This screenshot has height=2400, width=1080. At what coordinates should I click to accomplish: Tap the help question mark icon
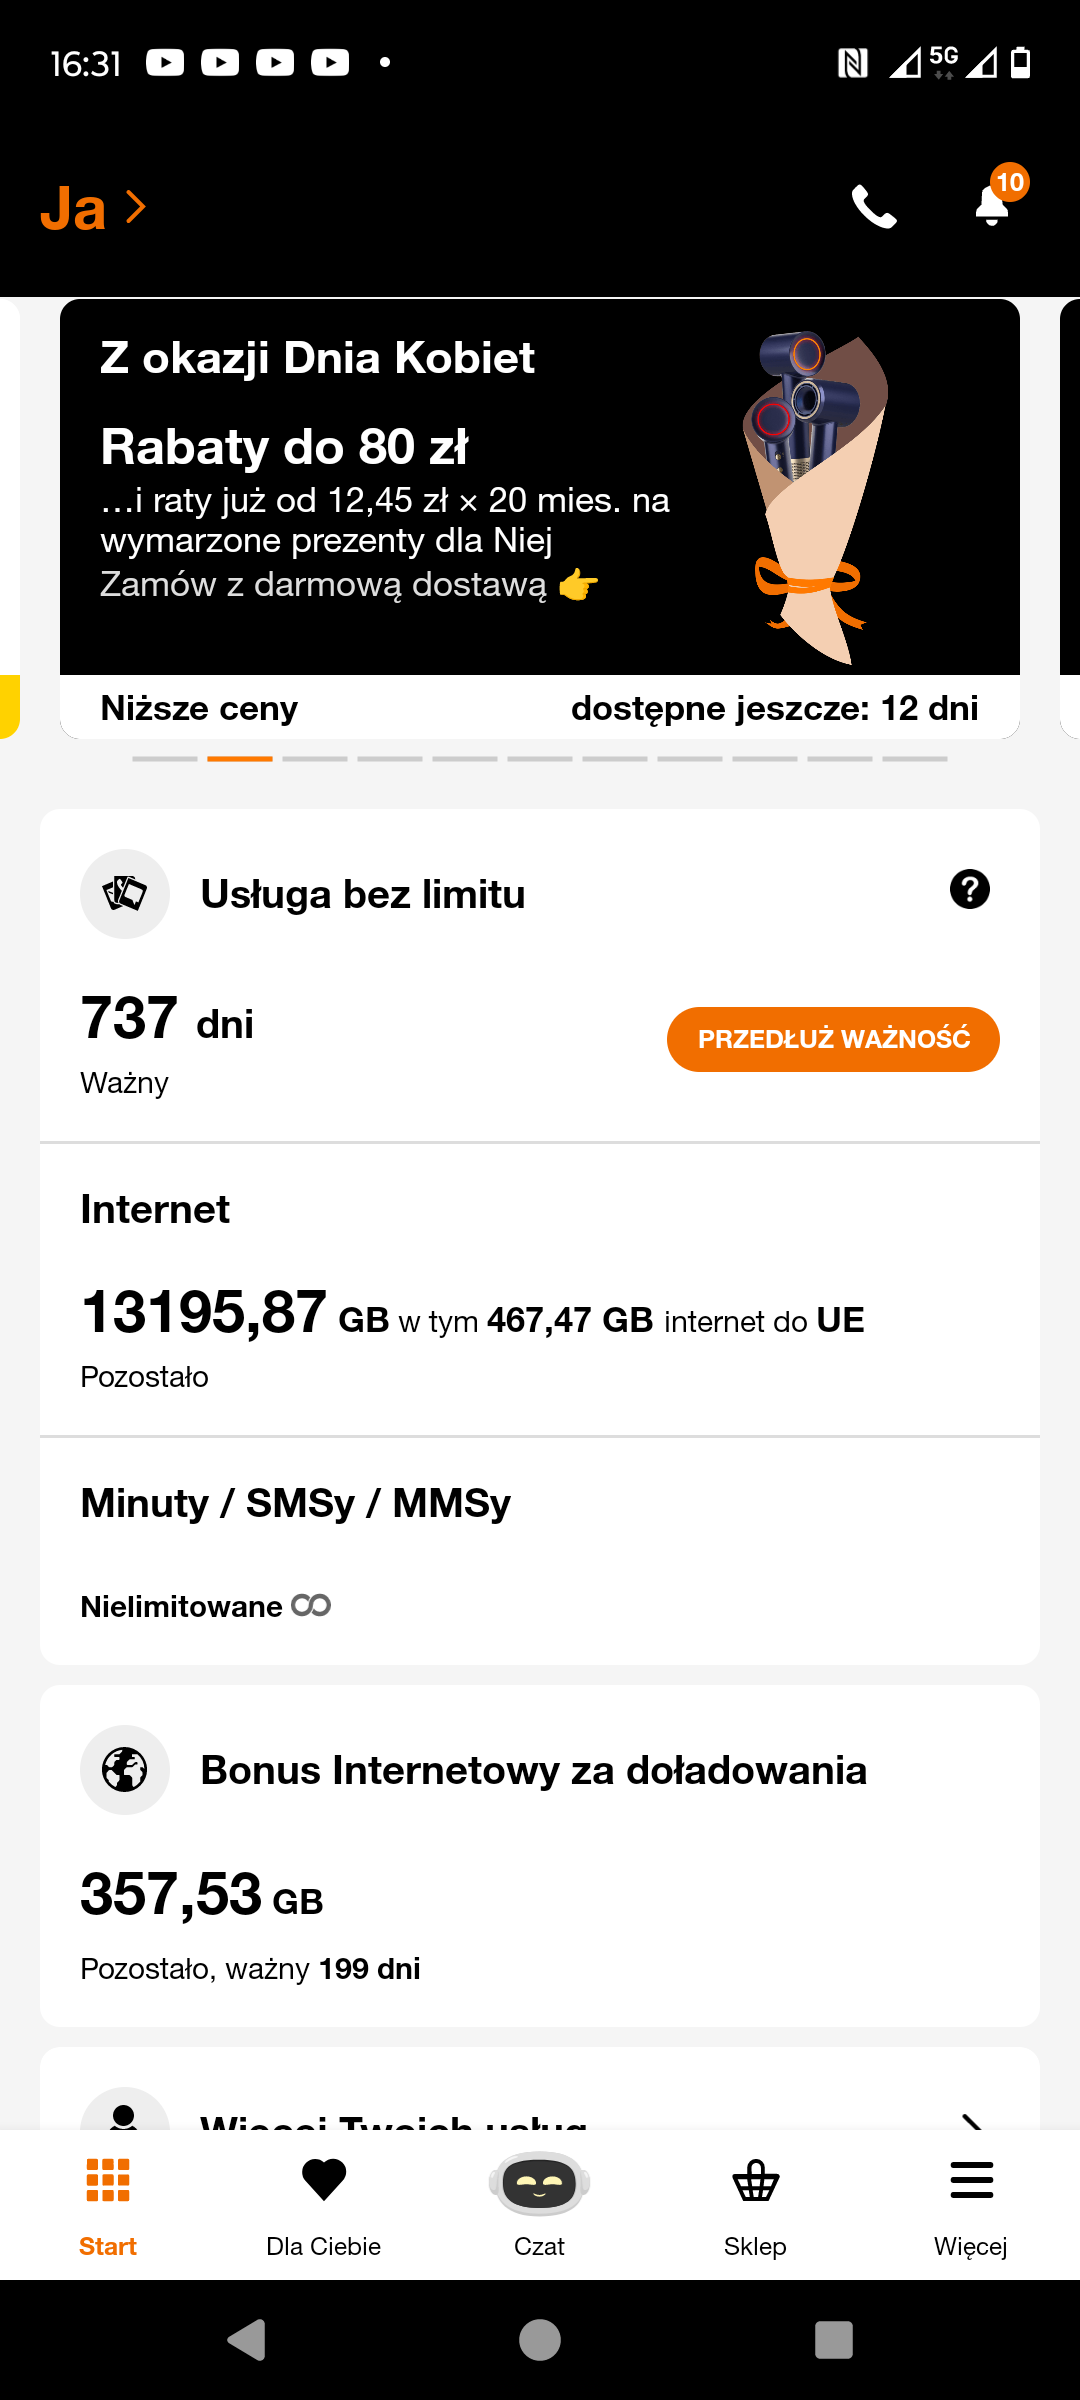click(x=969, y=889)
